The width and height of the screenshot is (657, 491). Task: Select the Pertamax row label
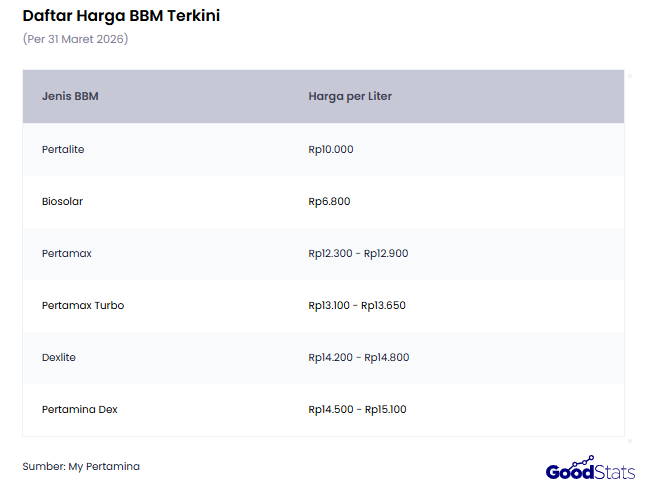click(x=66, y=253)
